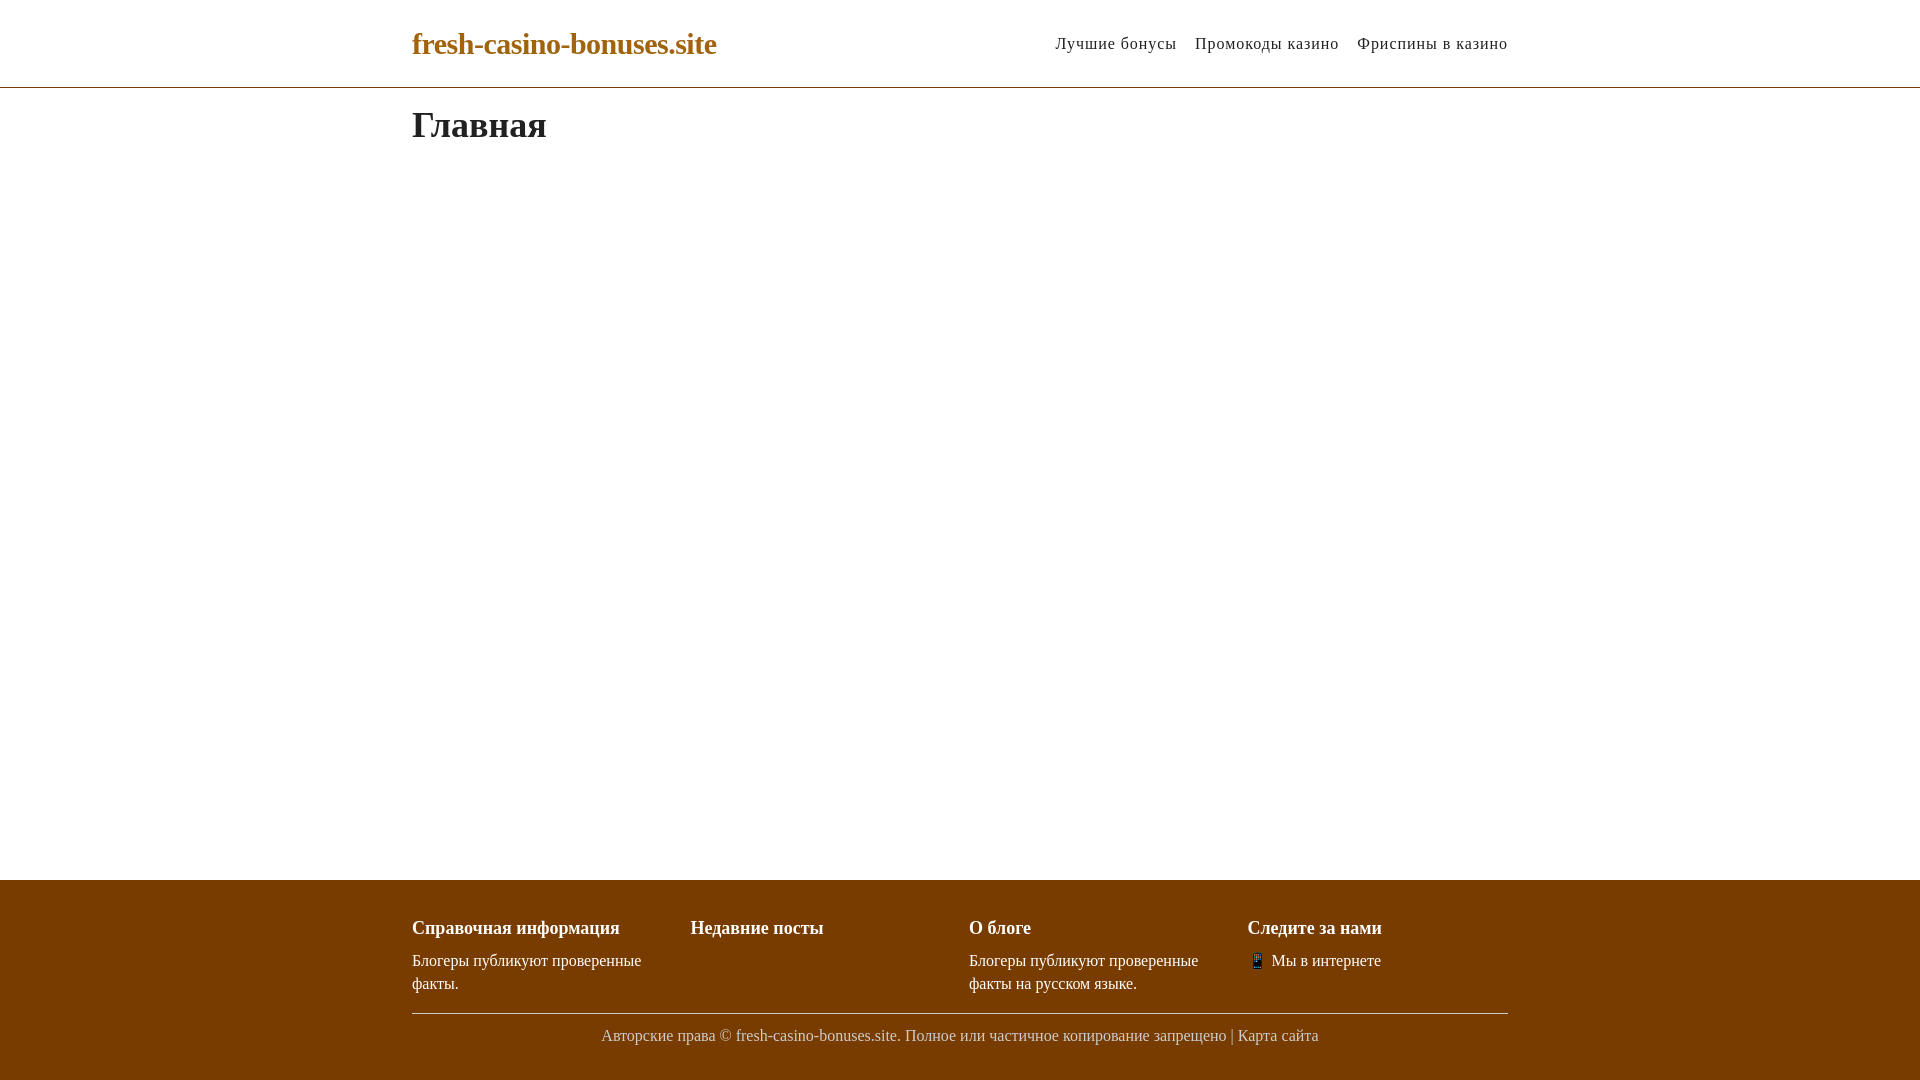Click the phone icon beside Мы в интернете

click(1257, 961)
